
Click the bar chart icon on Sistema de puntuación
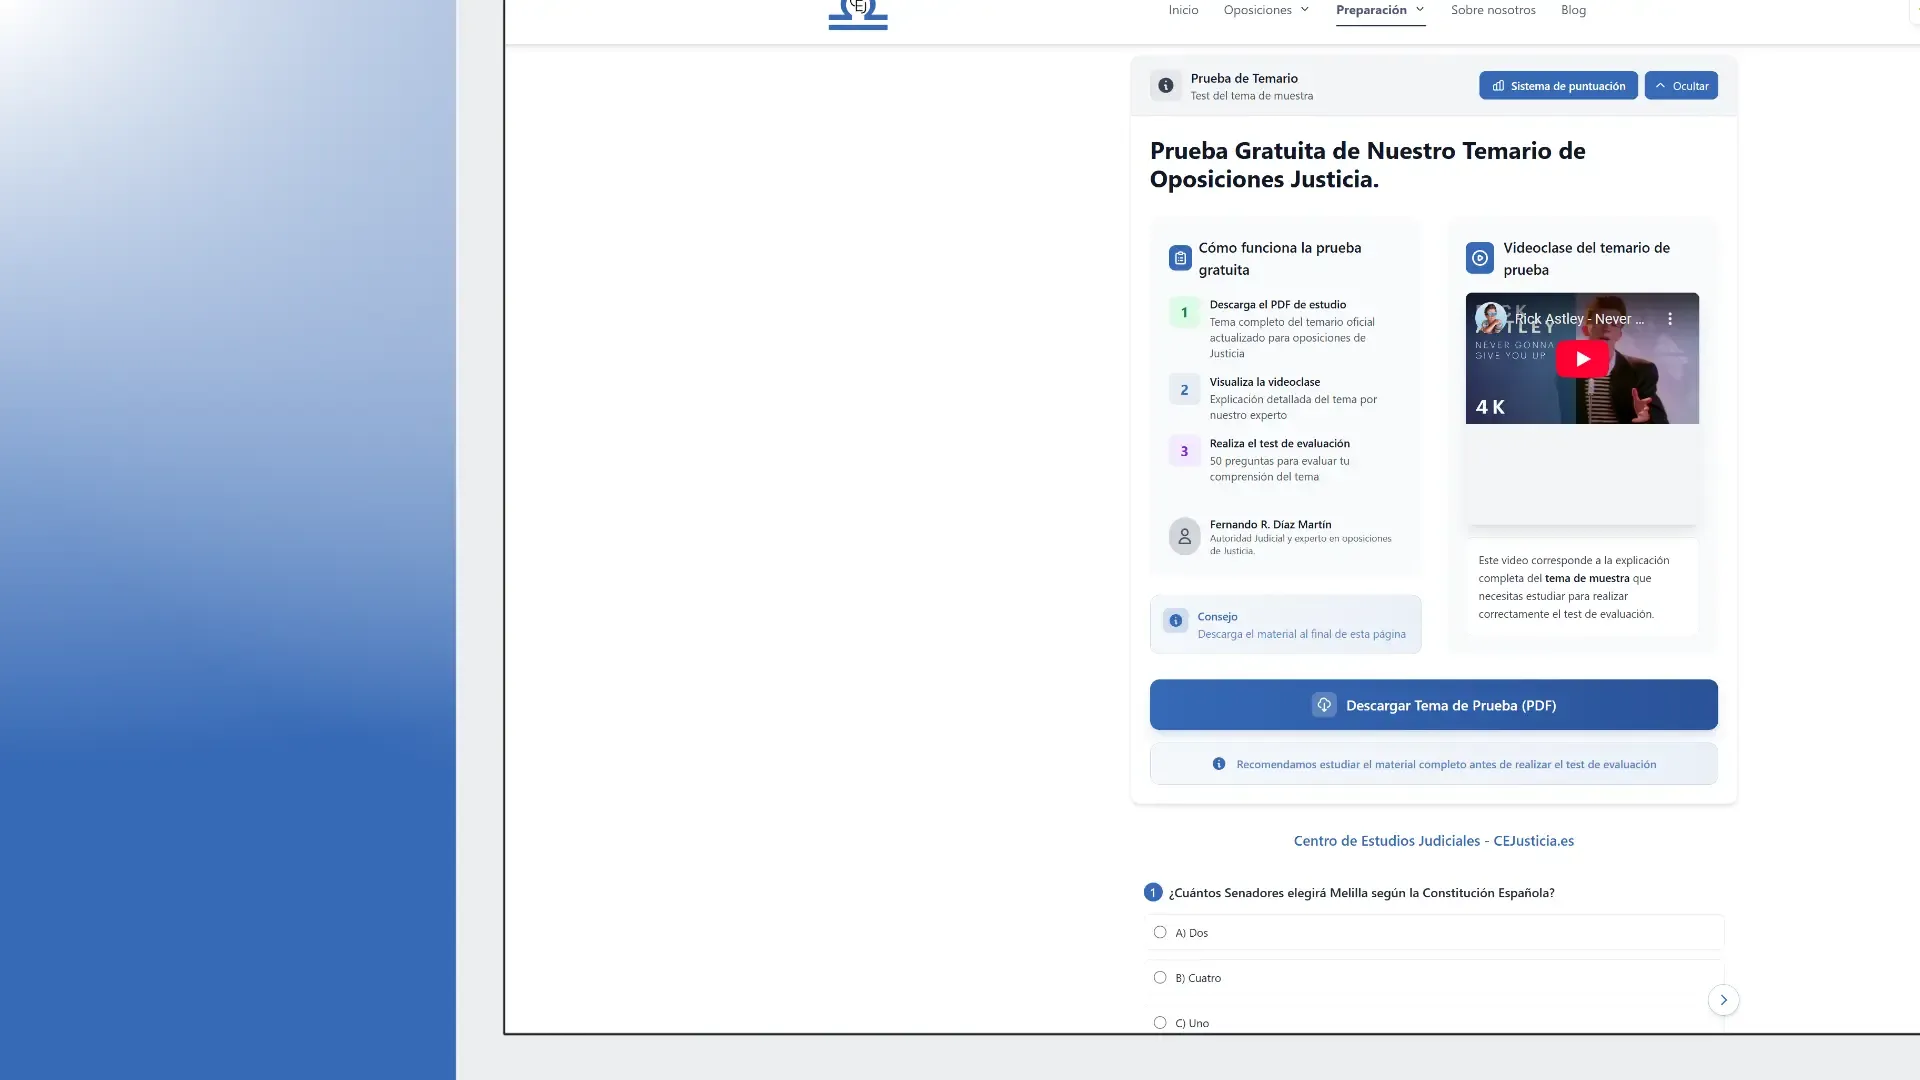click(x=1497, y=86)
